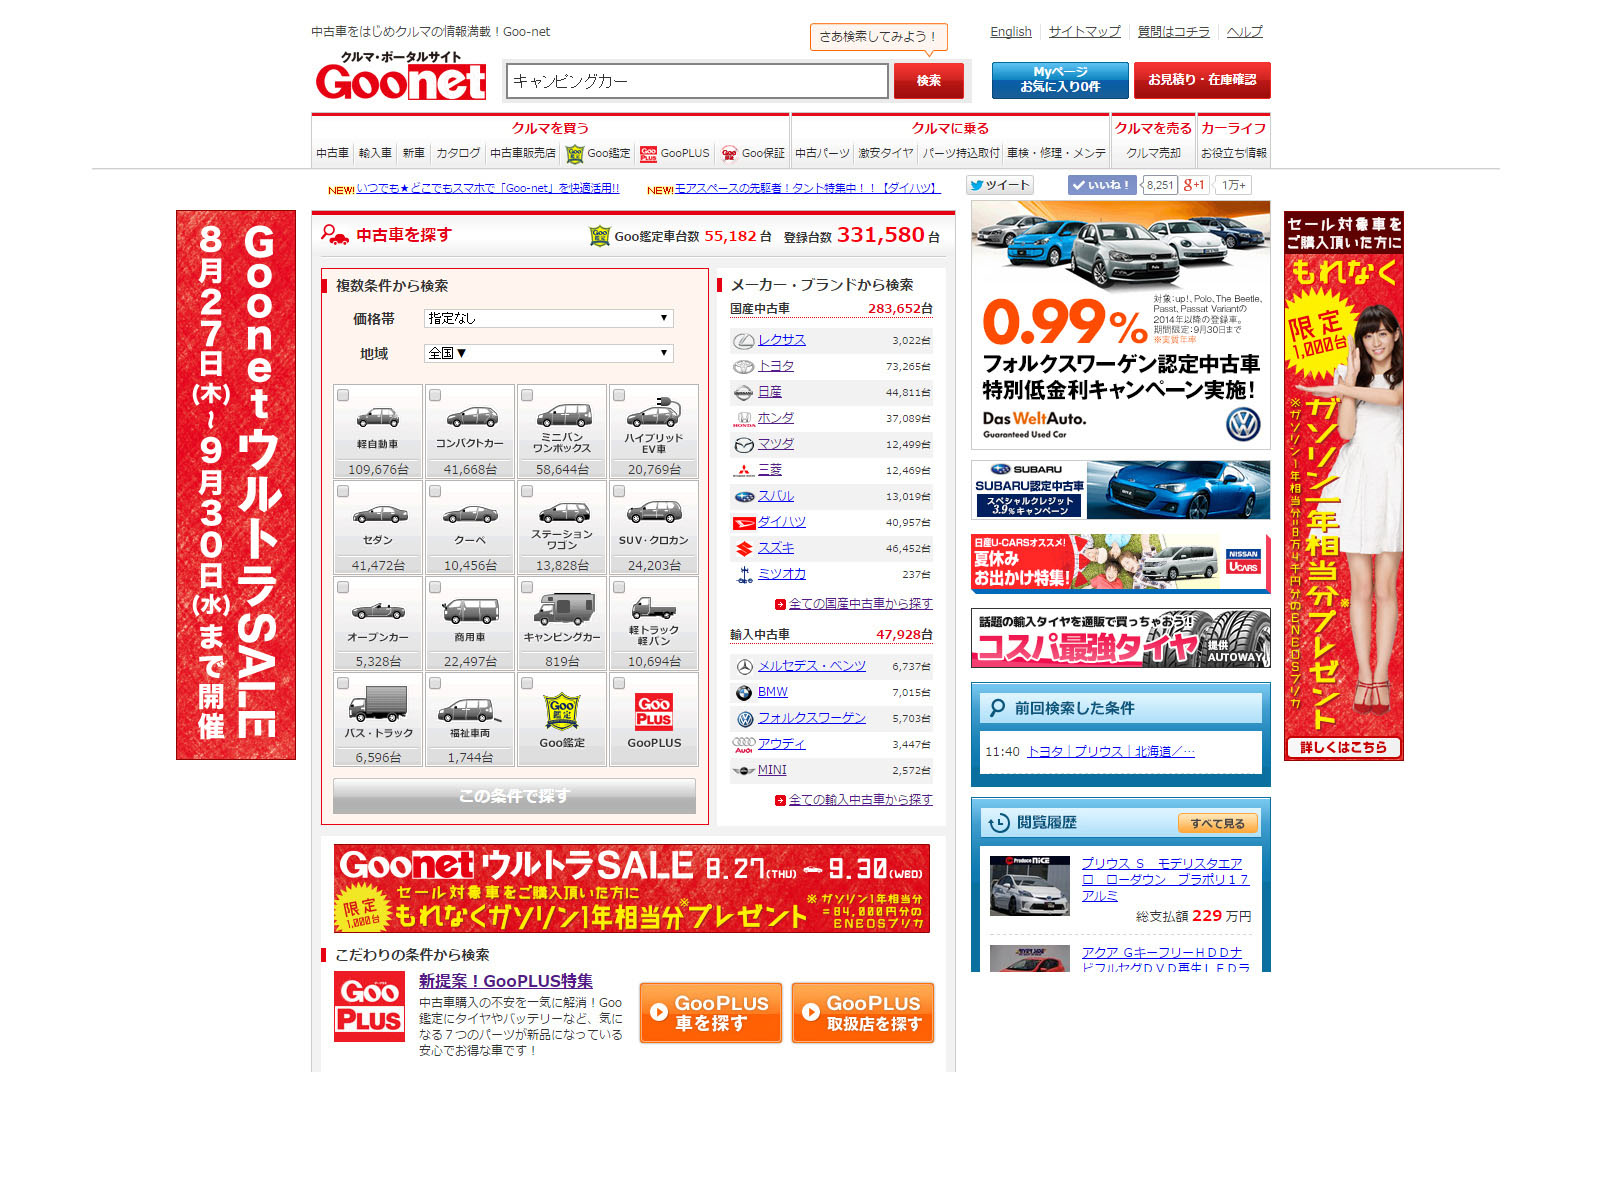1600x1200 pixels.
Task: Click the Mercedes-Benz logo icon
Action: 744,667
